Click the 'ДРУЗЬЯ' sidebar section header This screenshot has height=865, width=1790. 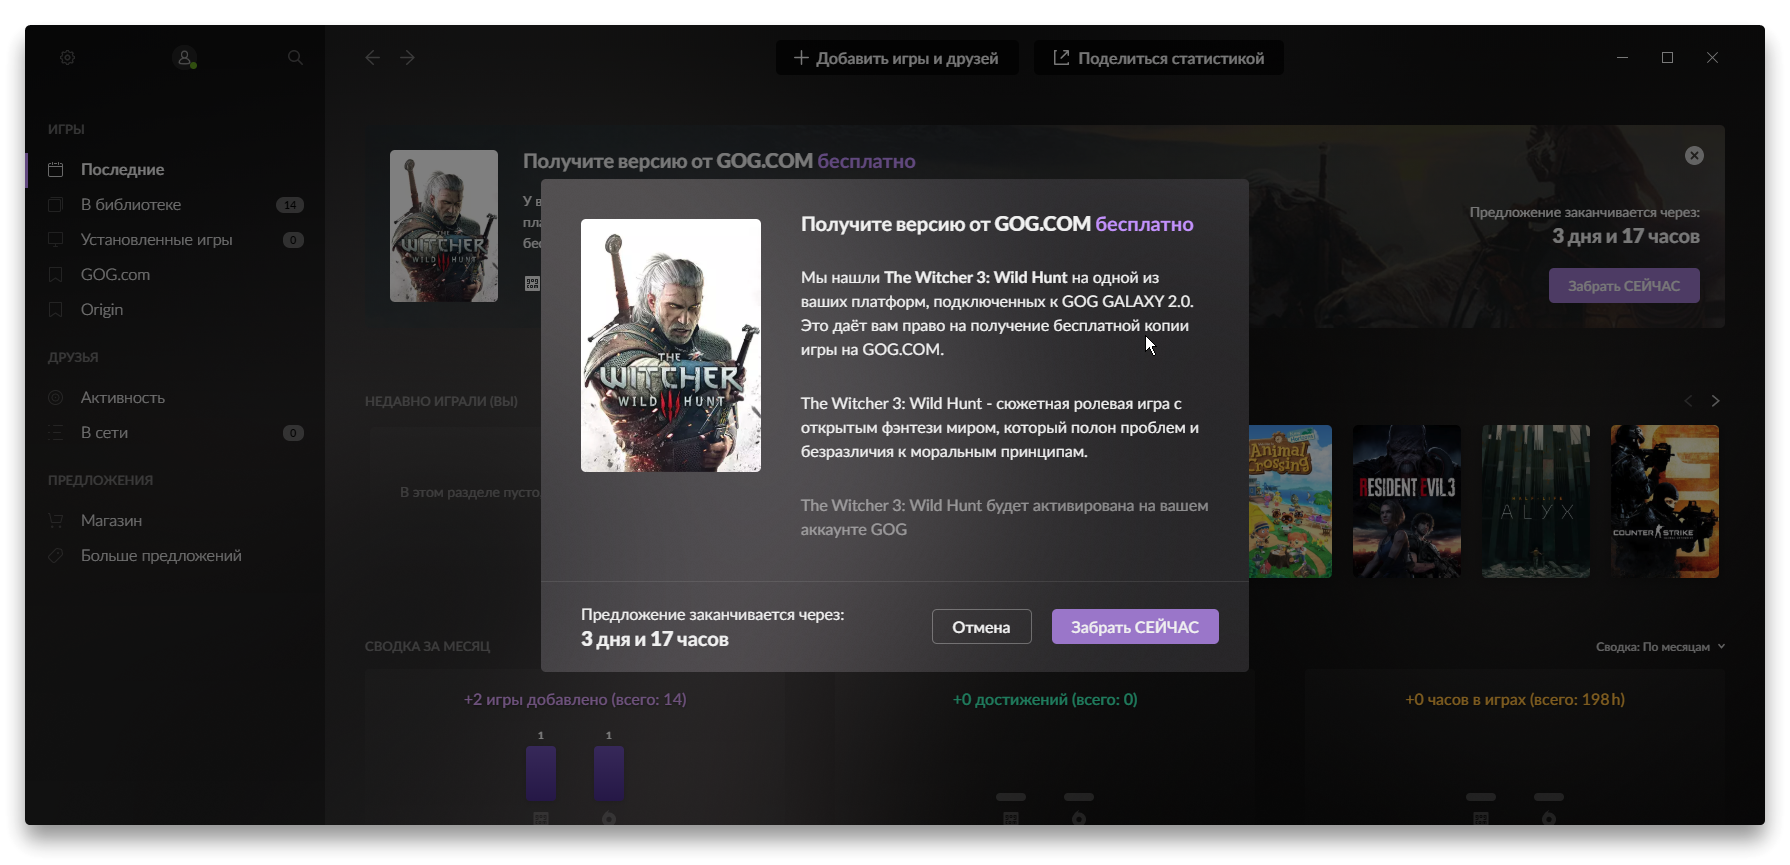(73, 357)
